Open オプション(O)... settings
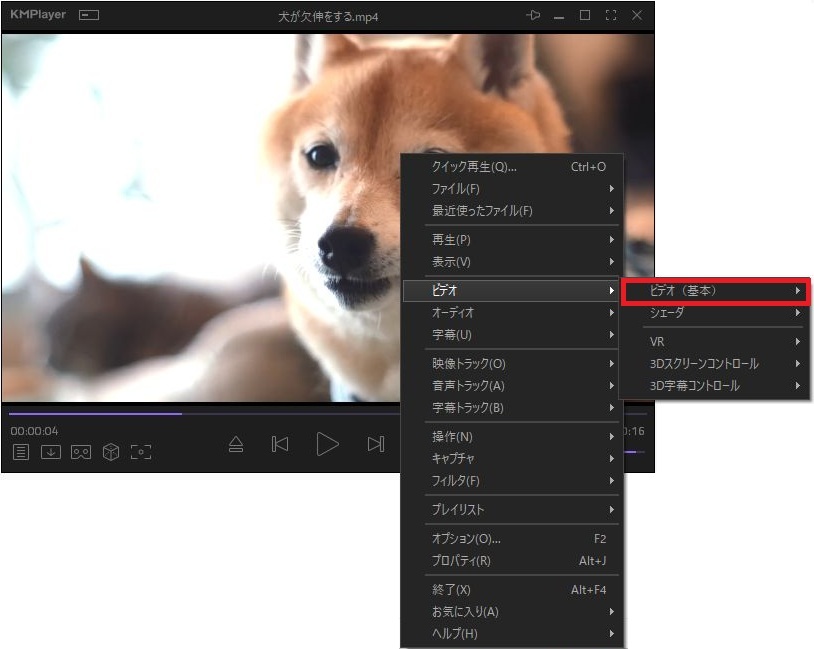814x649 pixels. 511,539
